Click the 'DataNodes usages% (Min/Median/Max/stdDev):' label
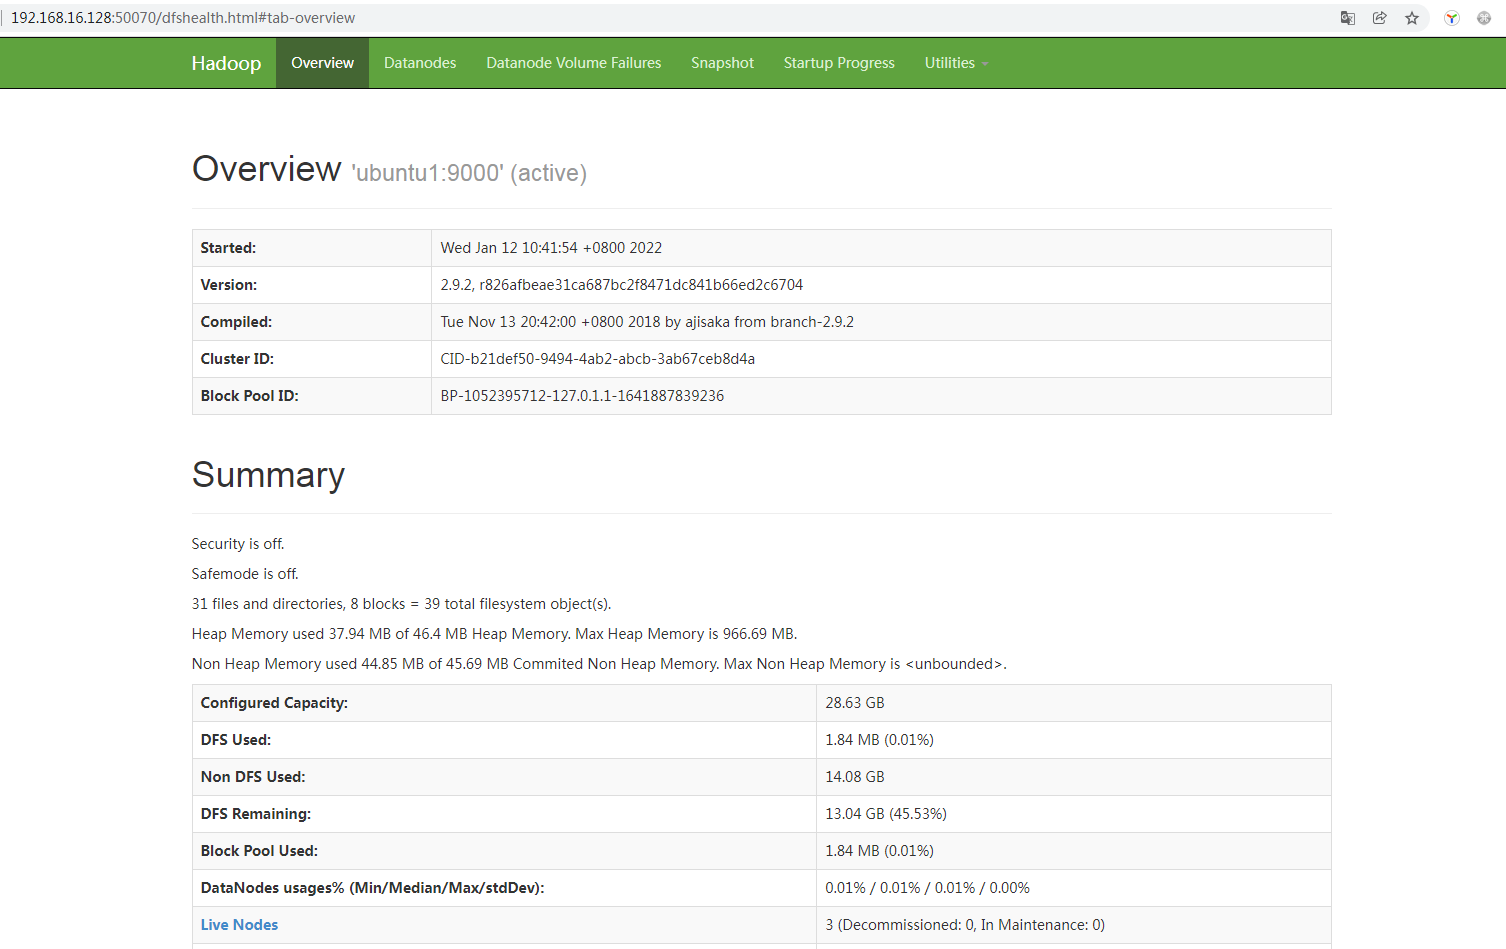The height and width of the screenshot is (949, 1506). coord(372,888)
